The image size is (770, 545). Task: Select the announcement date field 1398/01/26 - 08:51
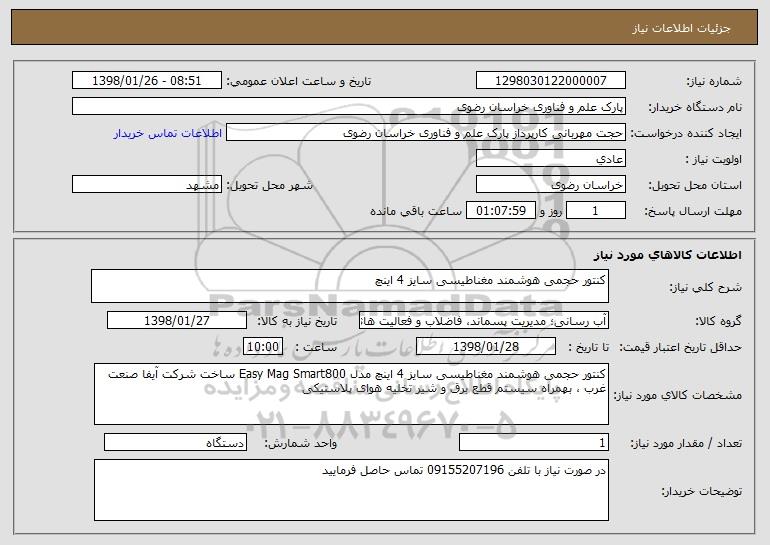coord(147,81)
